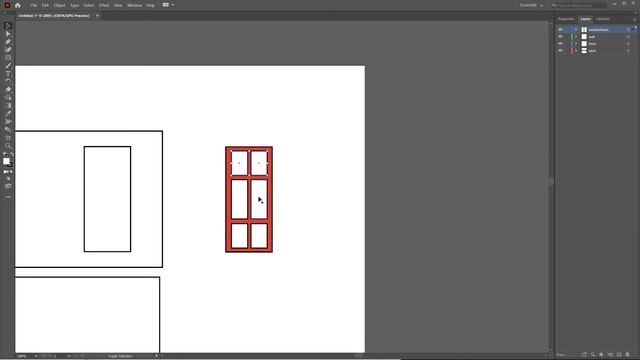Close the Untitled document tab
Screen dimensions: 640x360
[97, 16]
